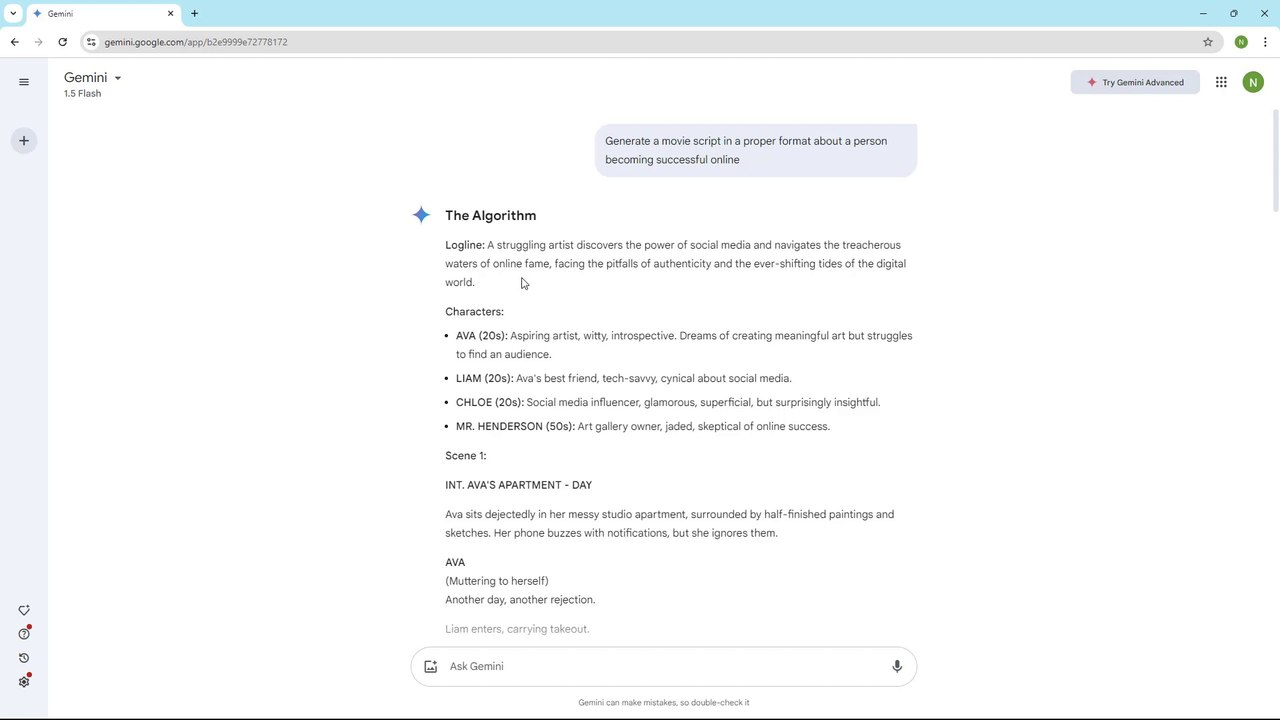View site information icon in address bar
The image size is (1280, 720).
[91, 42]
